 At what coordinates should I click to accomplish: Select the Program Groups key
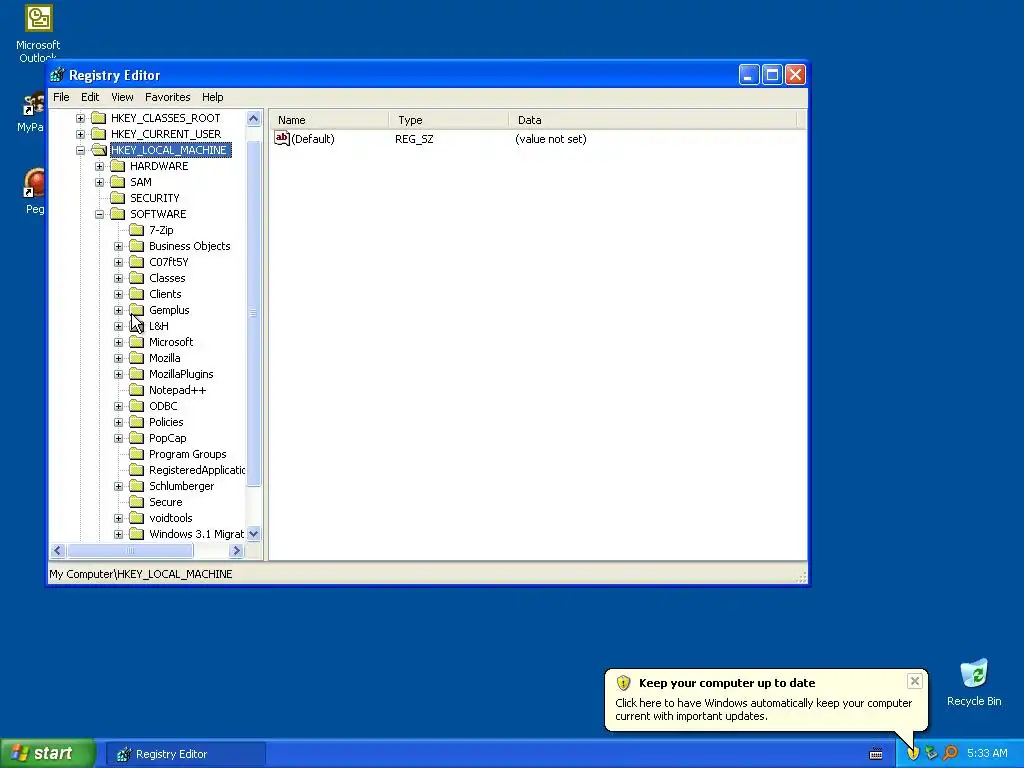point(187,454)
